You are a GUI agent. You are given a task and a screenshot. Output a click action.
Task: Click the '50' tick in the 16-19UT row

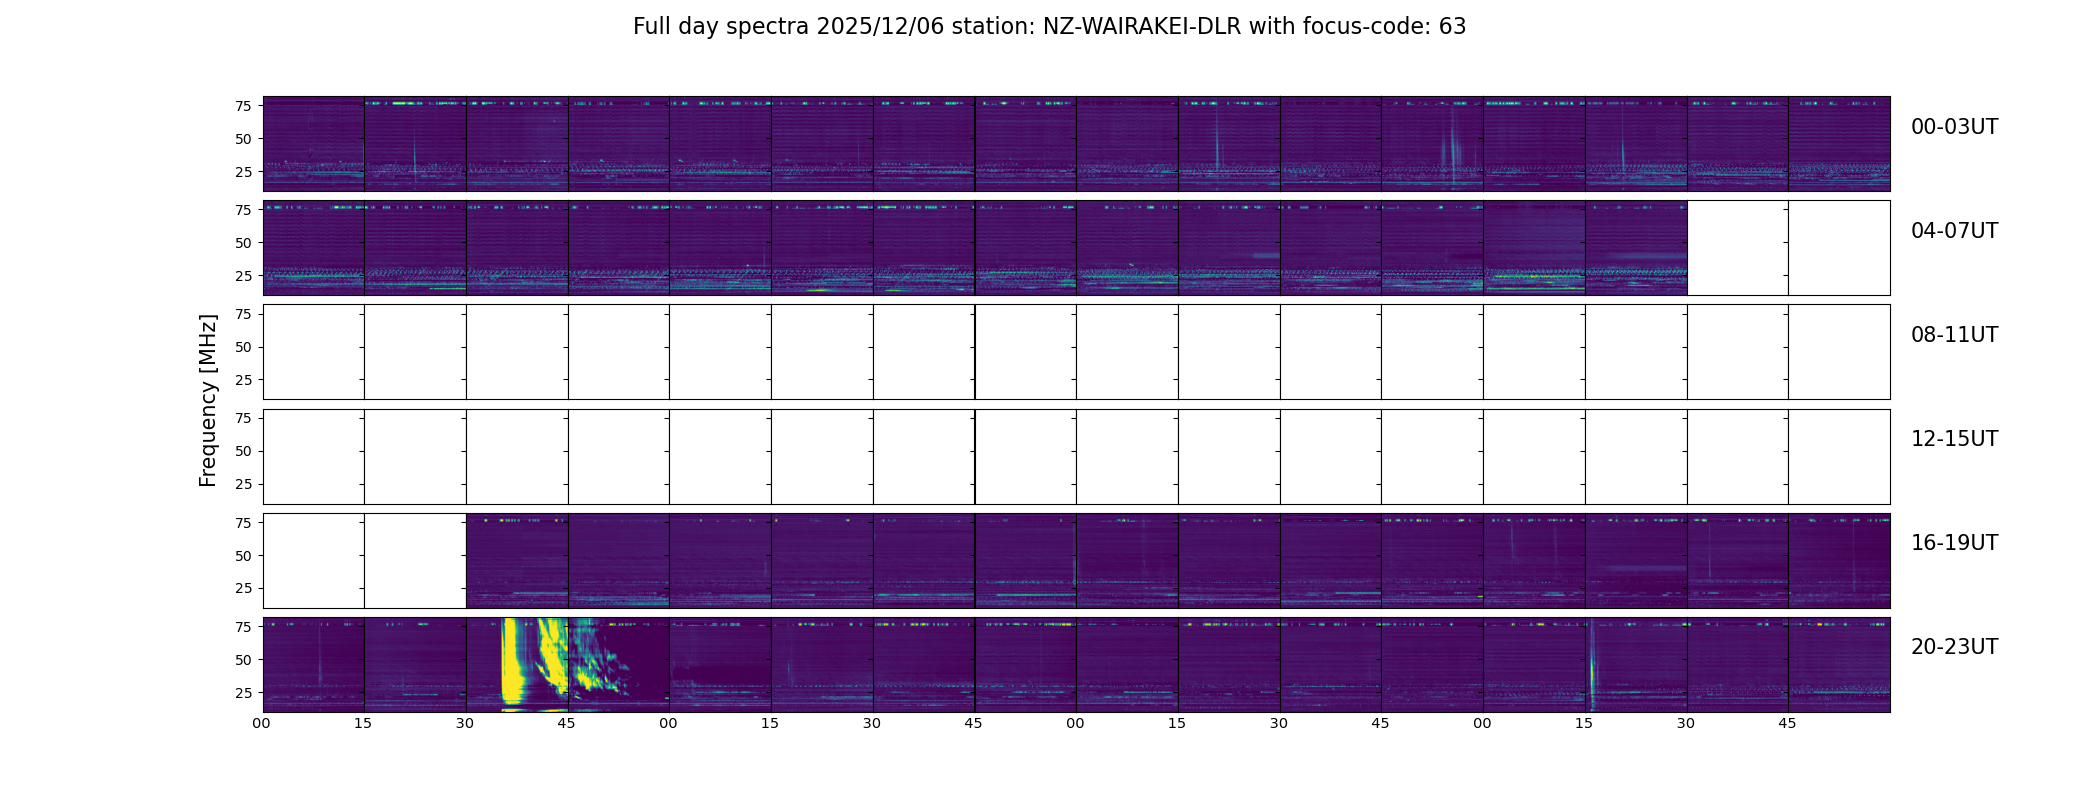[243, 556]
